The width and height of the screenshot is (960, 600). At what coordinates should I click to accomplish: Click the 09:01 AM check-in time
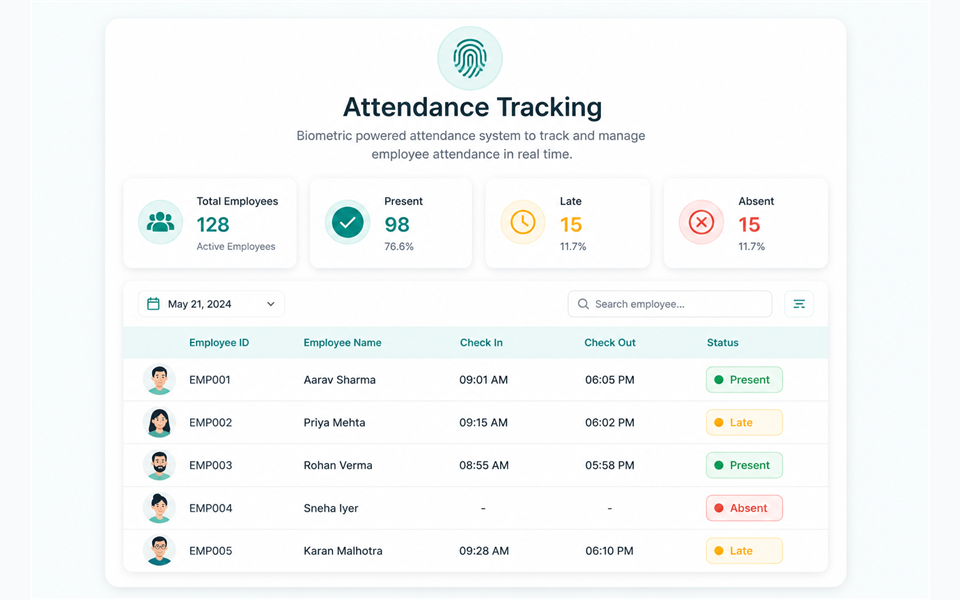pos(484,380)
